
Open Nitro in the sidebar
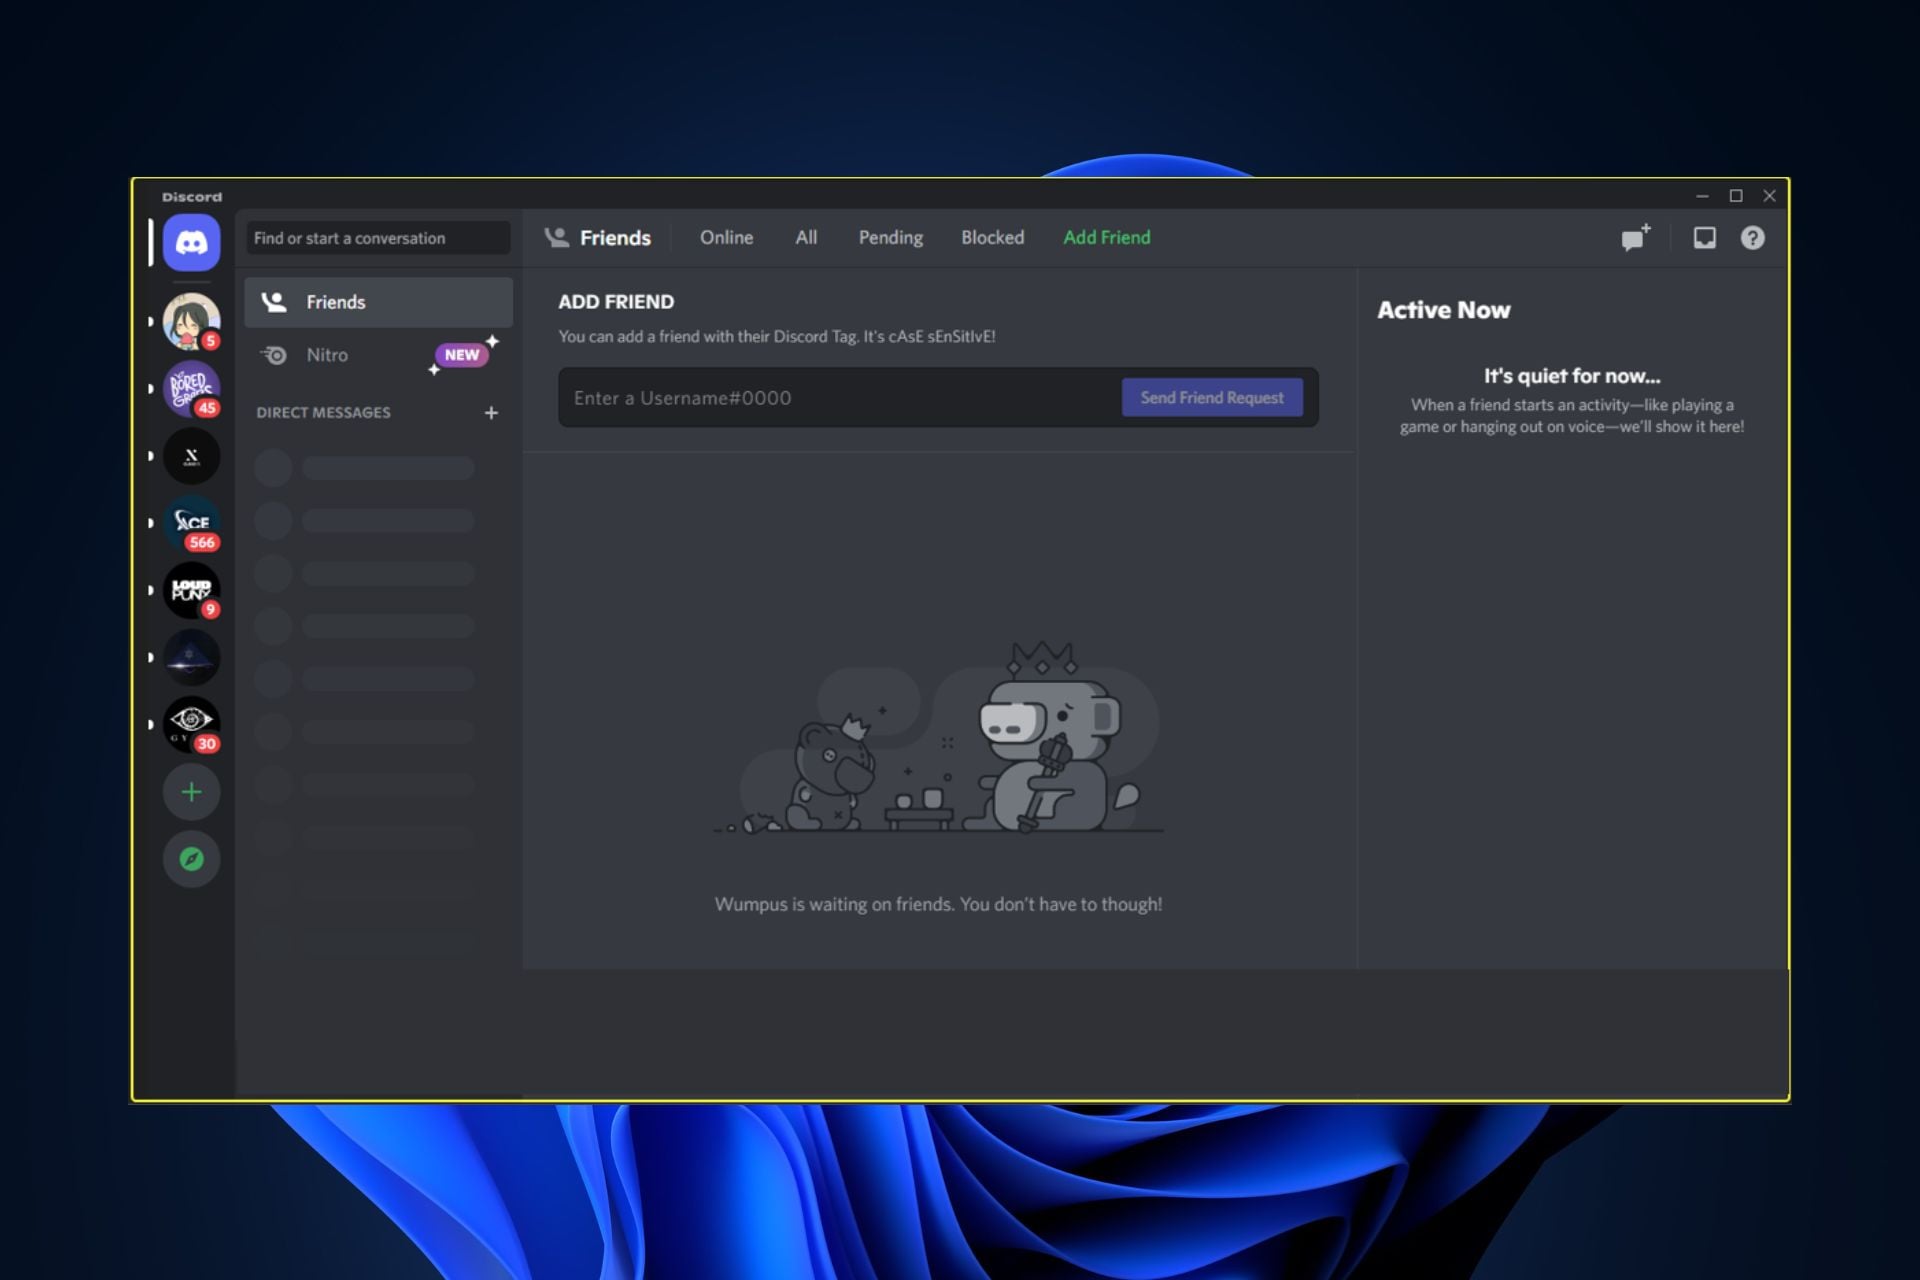pyautogui.click(x=327, y=355)
